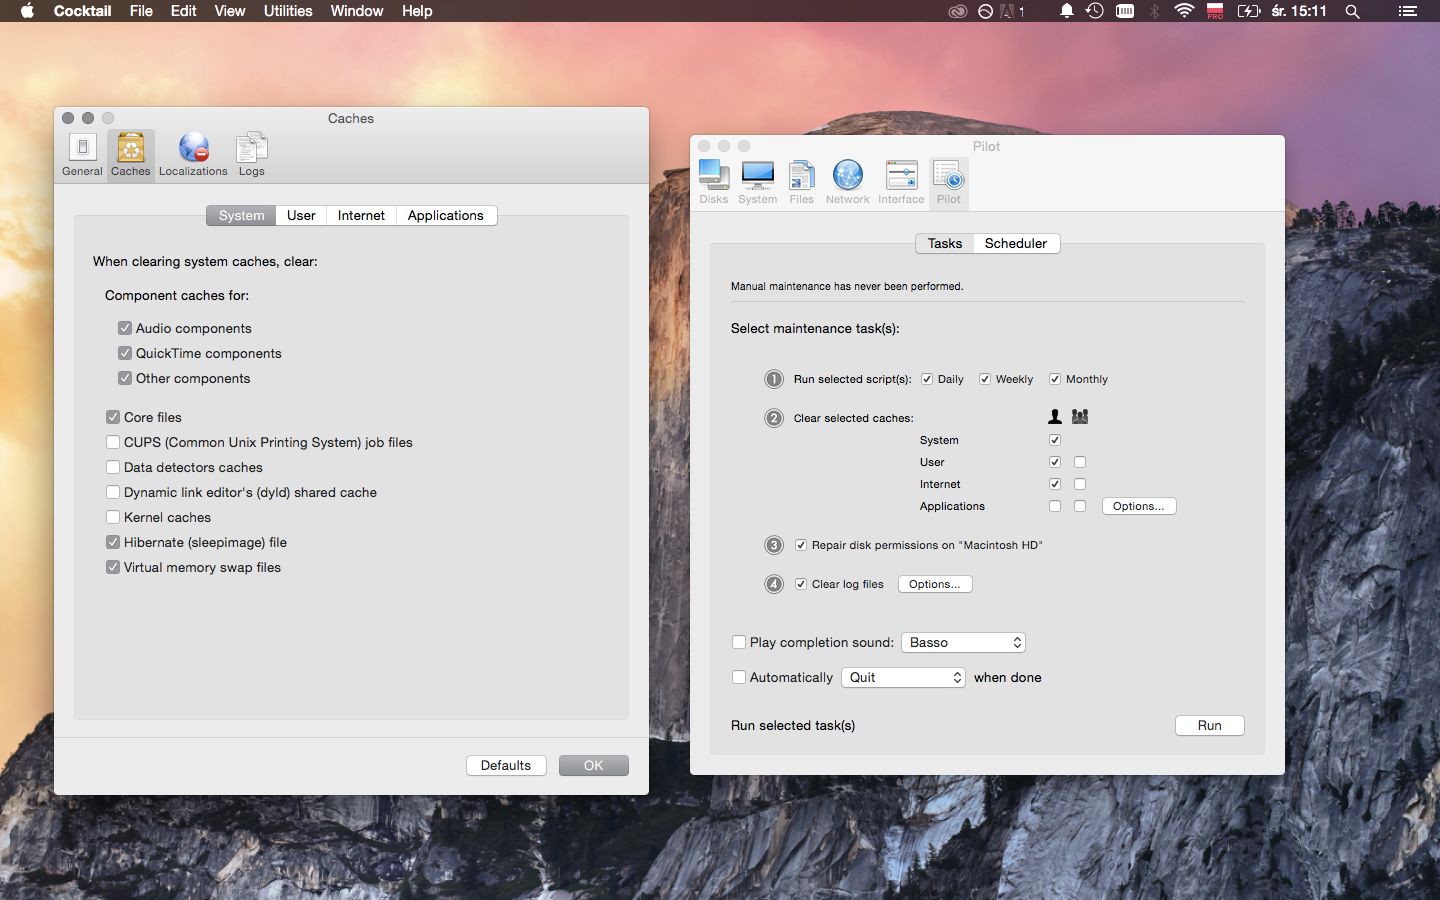
Task: Toggle Clear log files checkbox
Action: pyautogui.click(x=801, y=584)
